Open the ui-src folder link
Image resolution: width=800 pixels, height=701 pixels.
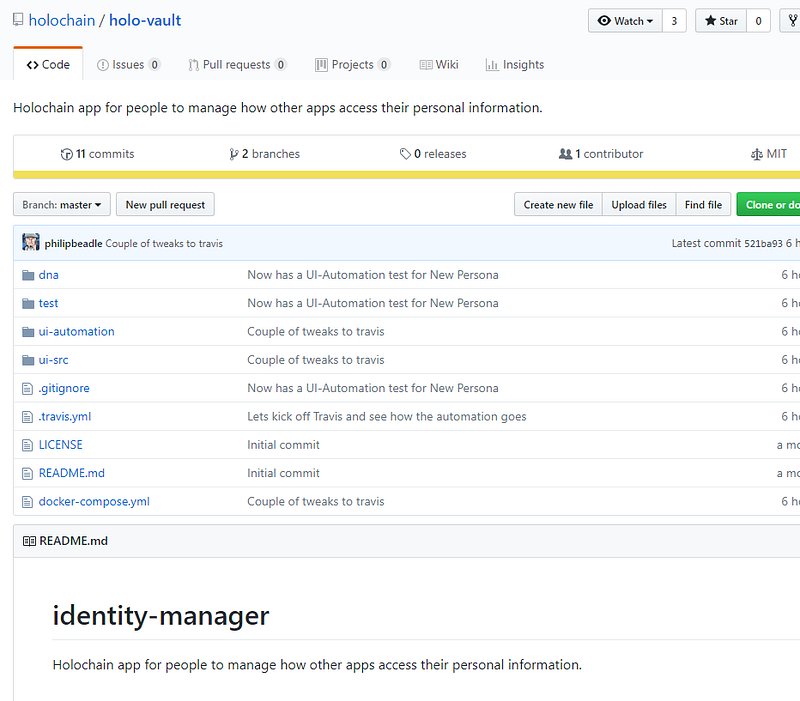54,360
